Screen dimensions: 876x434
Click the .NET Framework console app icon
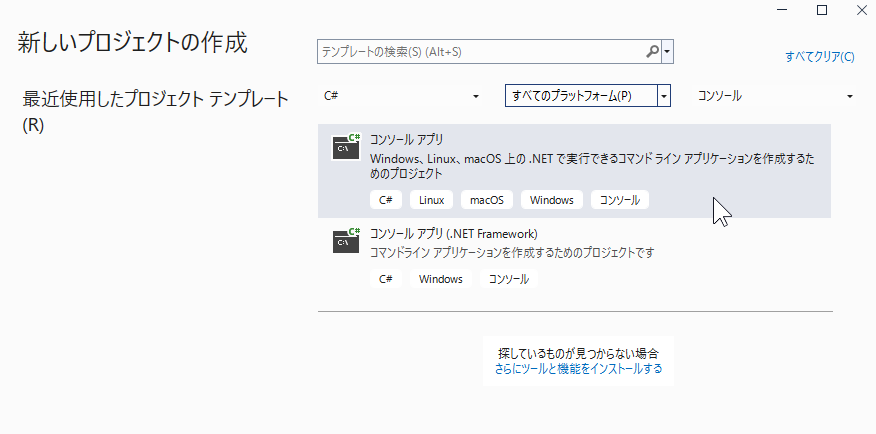pos(346,240)
